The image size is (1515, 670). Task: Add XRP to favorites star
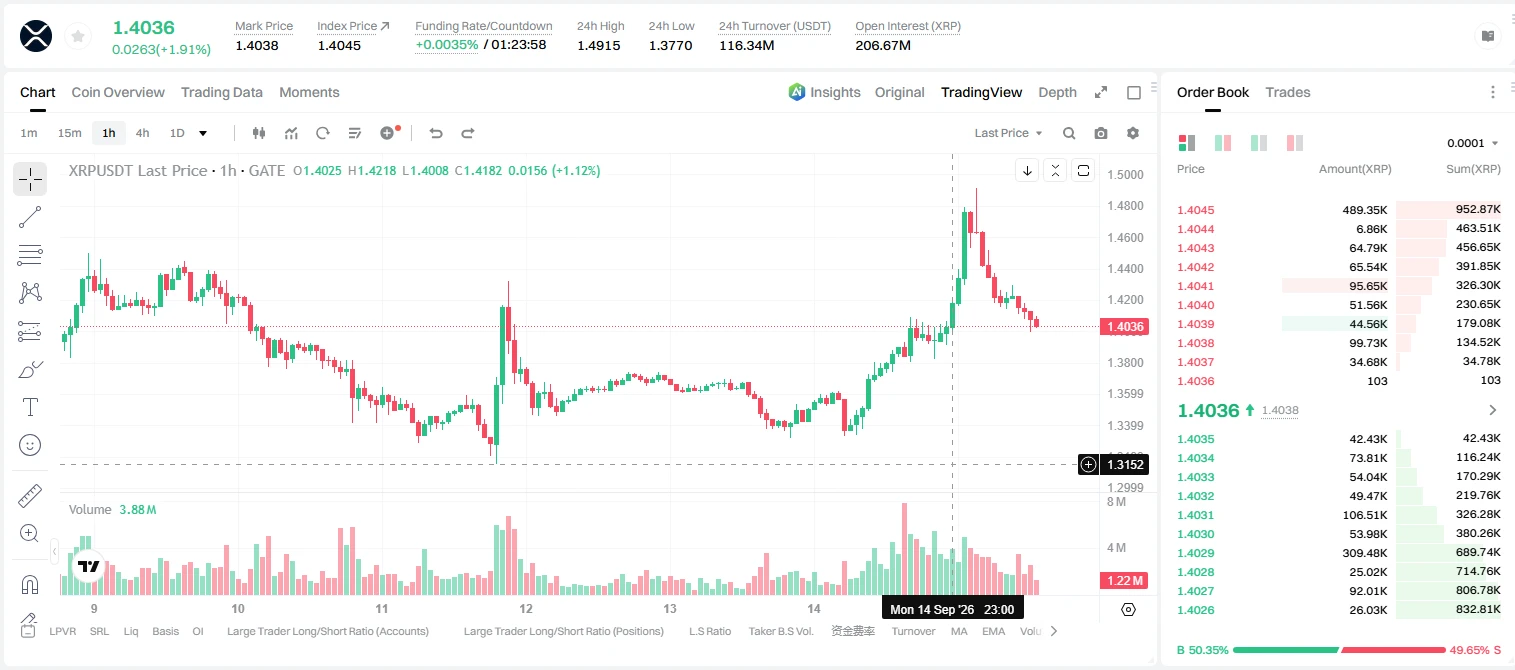tap(77, 36)
